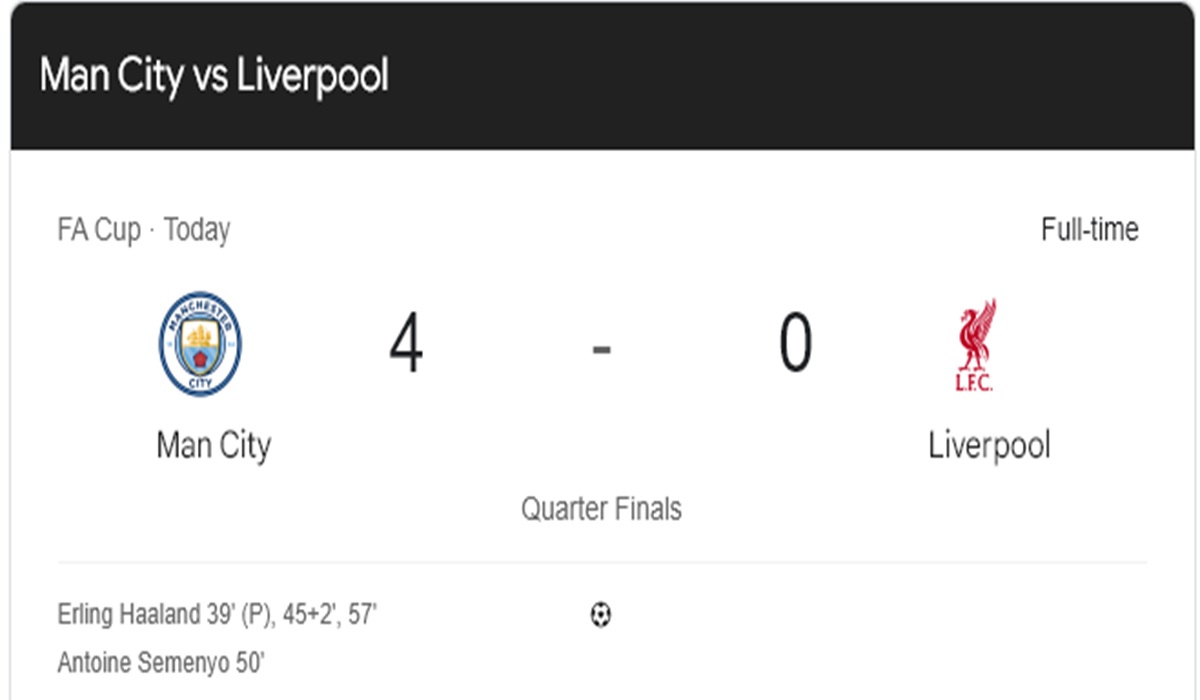Click the dash between the scores
This screenshot has width=1200, height=700.
tap(601, 350)
